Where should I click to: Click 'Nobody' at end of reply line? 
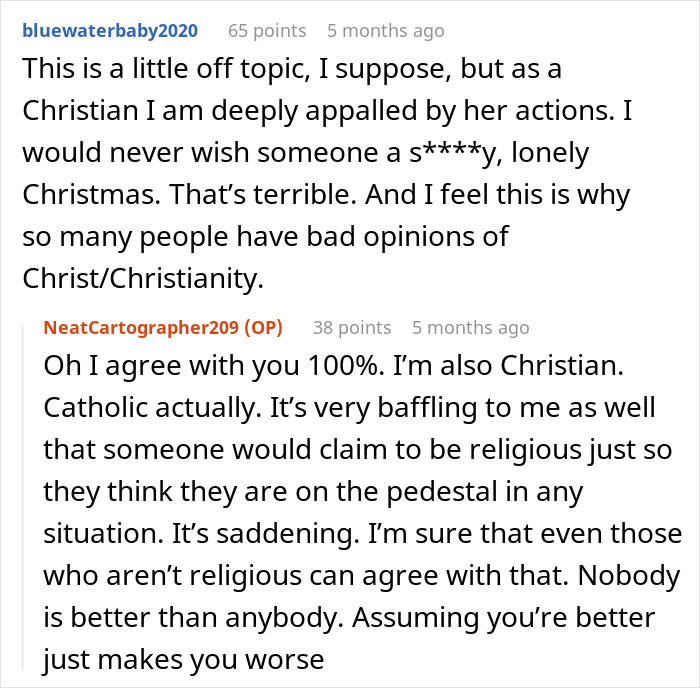coord(629,575)
